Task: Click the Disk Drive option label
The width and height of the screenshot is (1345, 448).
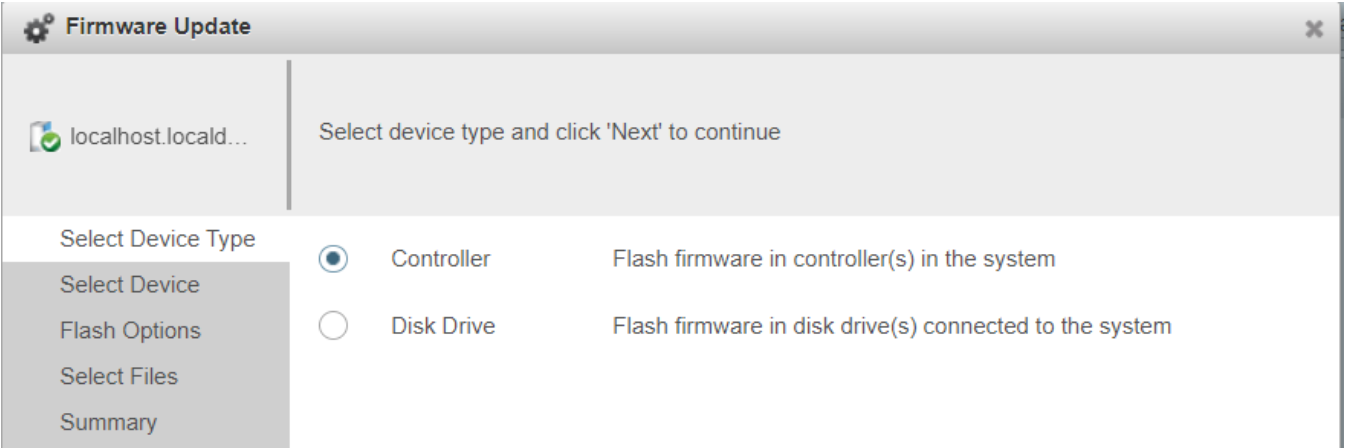Action: click(443, 326)
